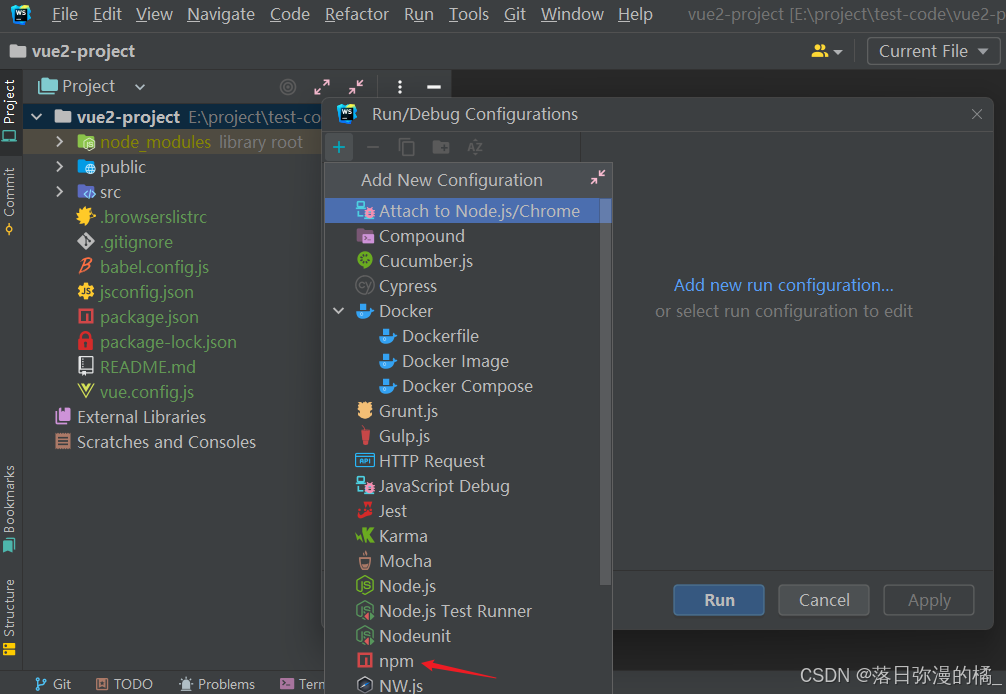Click the Create New Folder icon in the dialog
1006x694 pixels.
tap(441, 148)
